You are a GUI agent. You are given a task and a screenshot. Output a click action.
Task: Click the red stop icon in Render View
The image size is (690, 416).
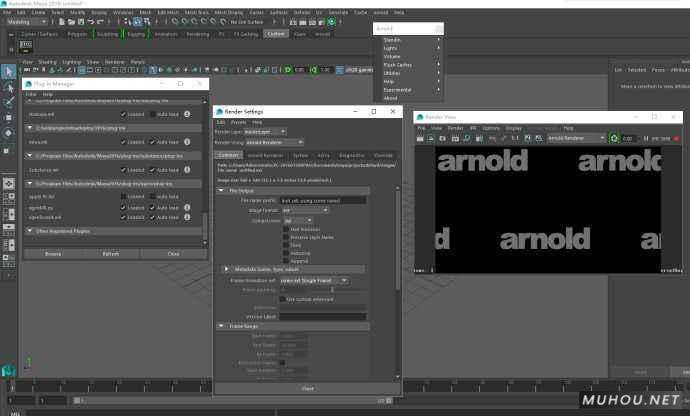676,138
